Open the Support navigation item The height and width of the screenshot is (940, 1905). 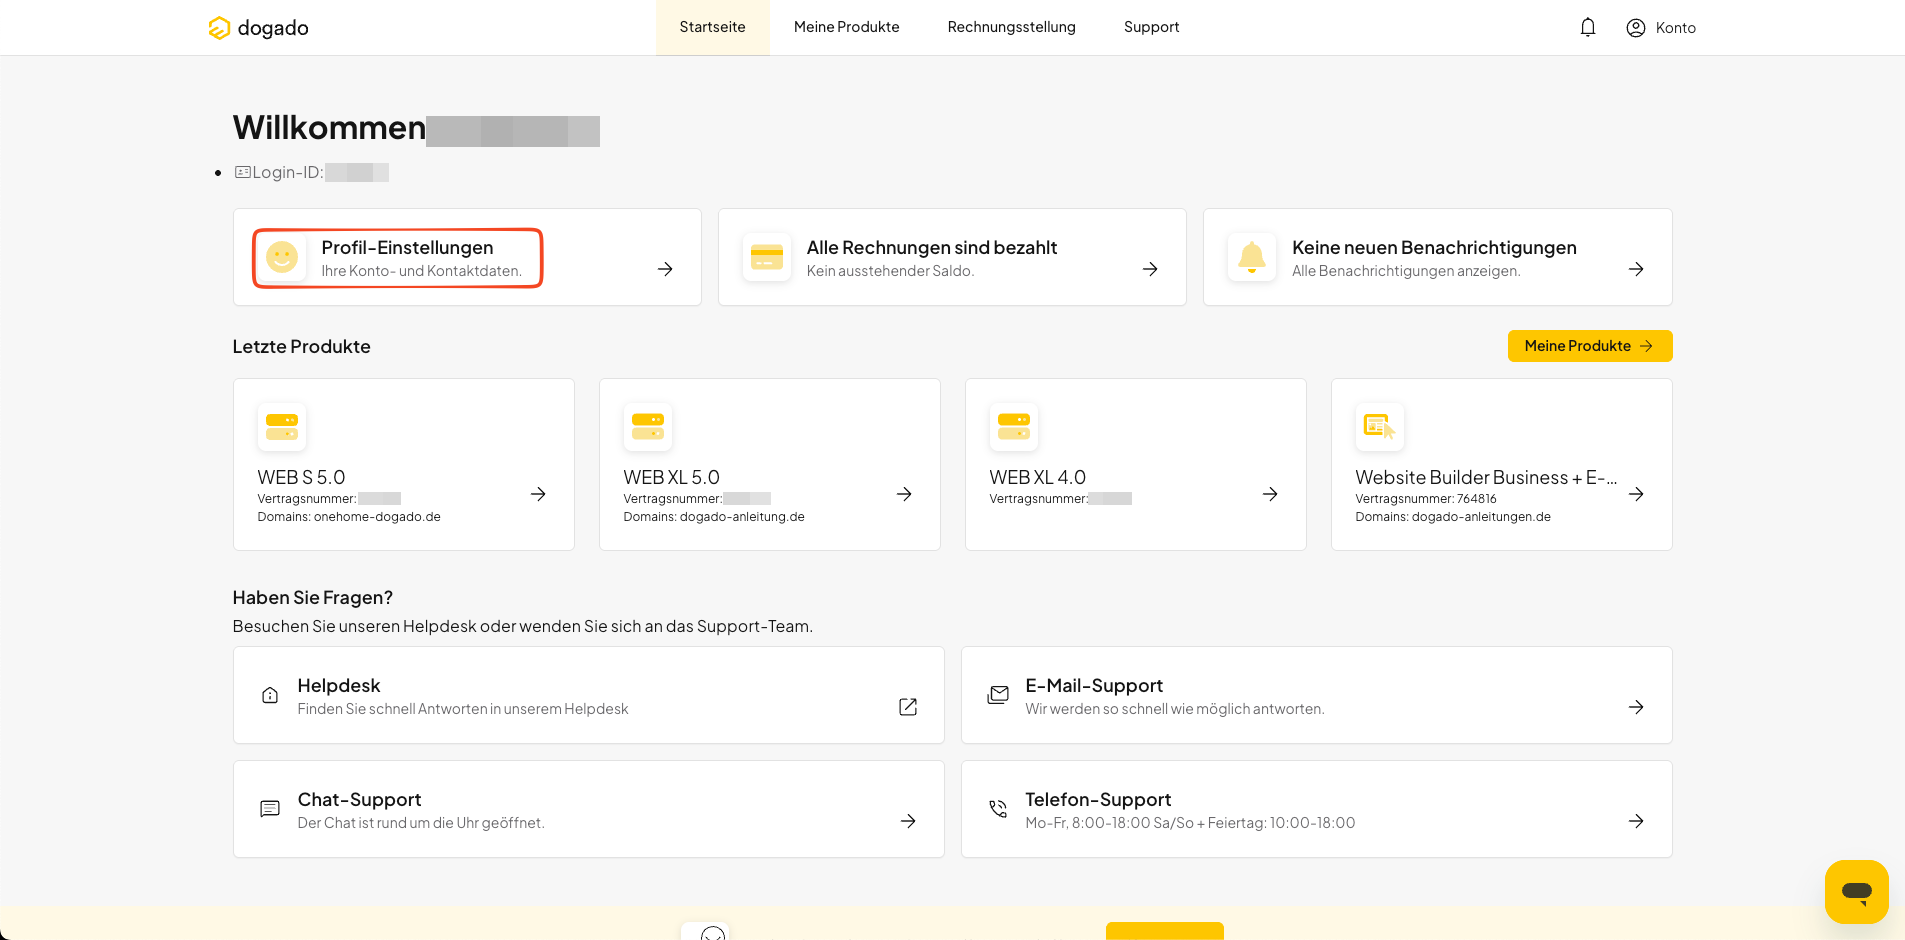tap(1152, 27)
